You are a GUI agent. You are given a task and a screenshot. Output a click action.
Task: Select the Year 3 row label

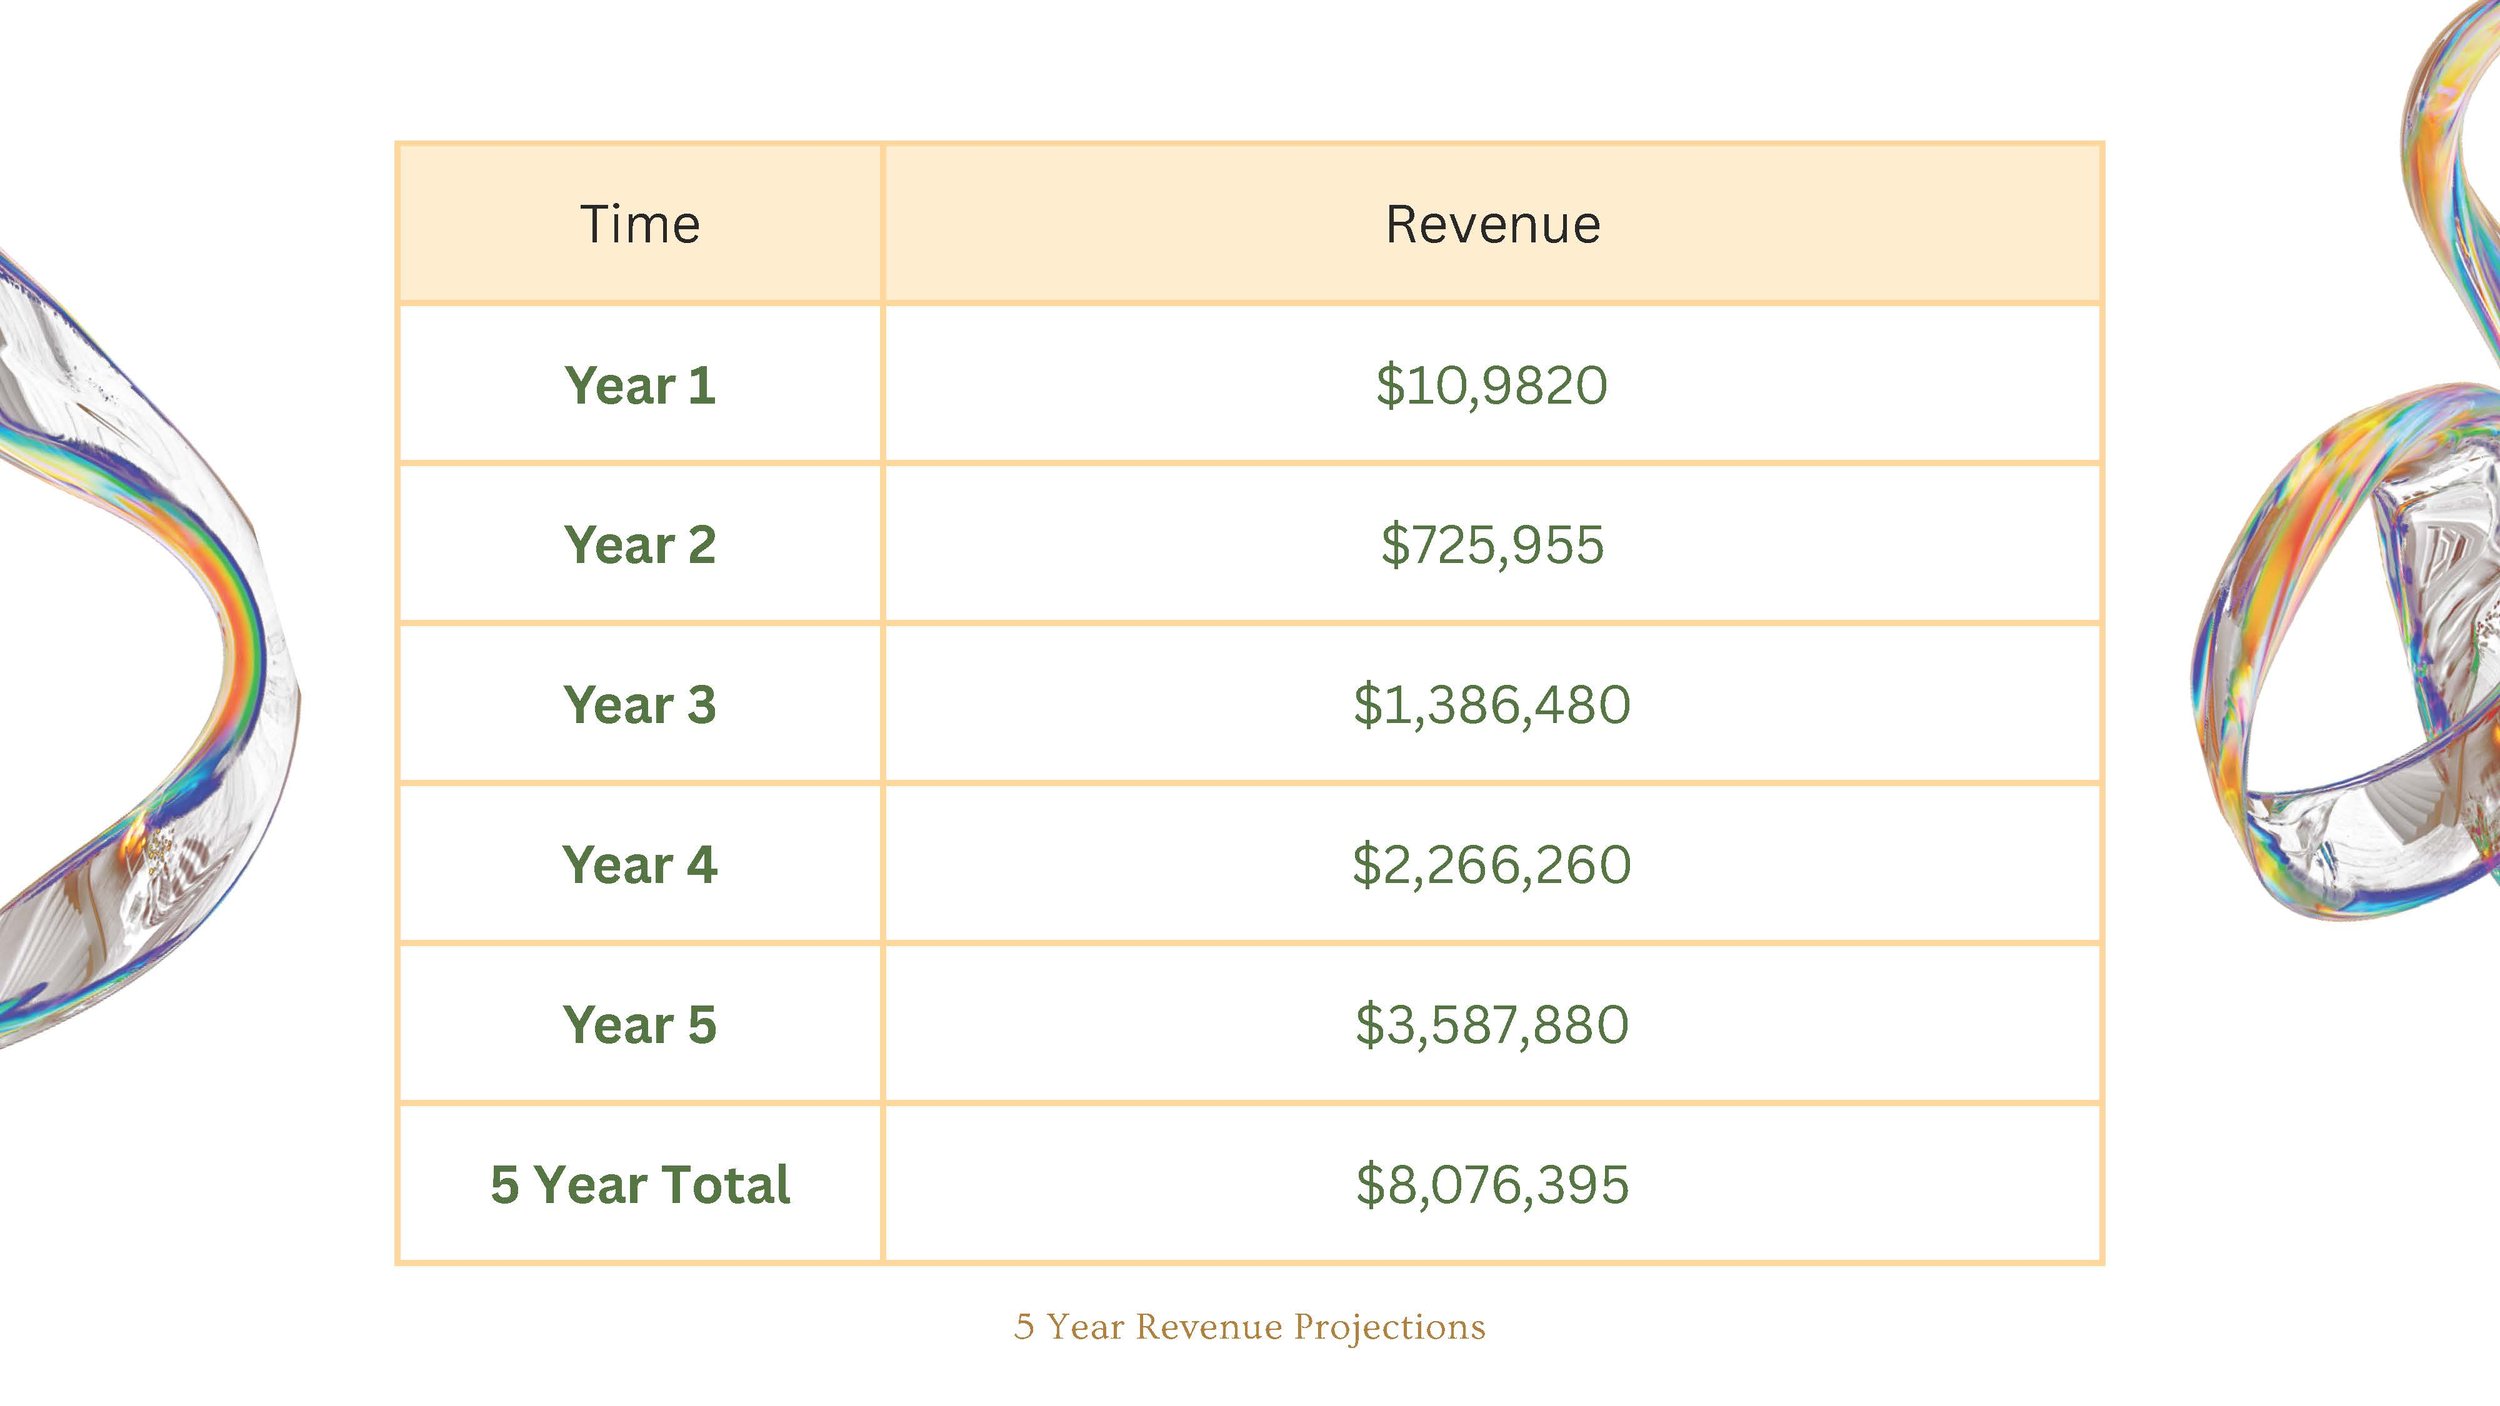tap(640, 705)
